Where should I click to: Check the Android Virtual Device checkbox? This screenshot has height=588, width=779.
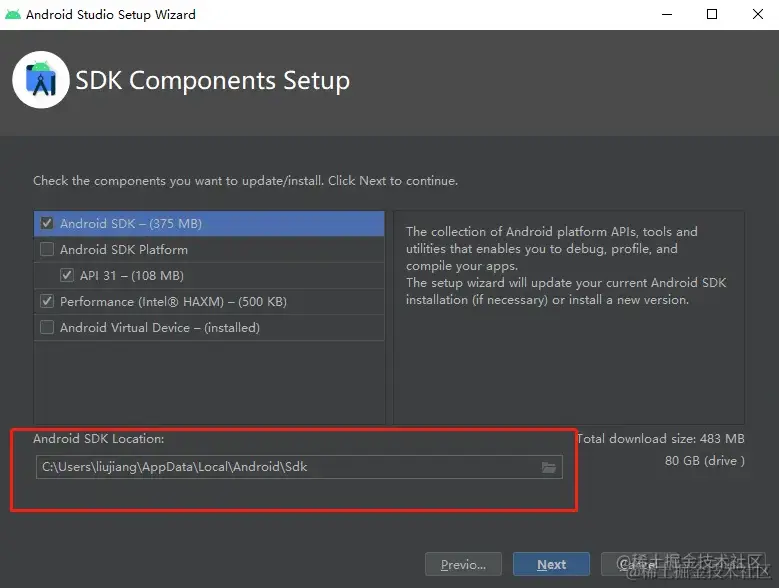click(47, 327)
